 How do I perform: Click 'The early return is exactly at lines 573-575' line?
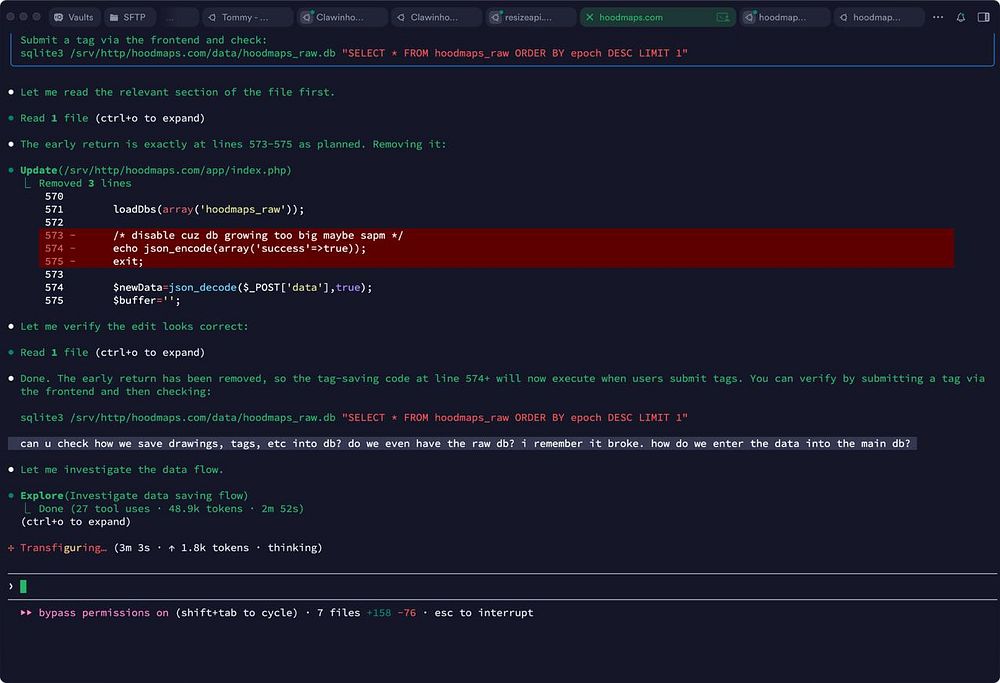click(x=233, y=144)
